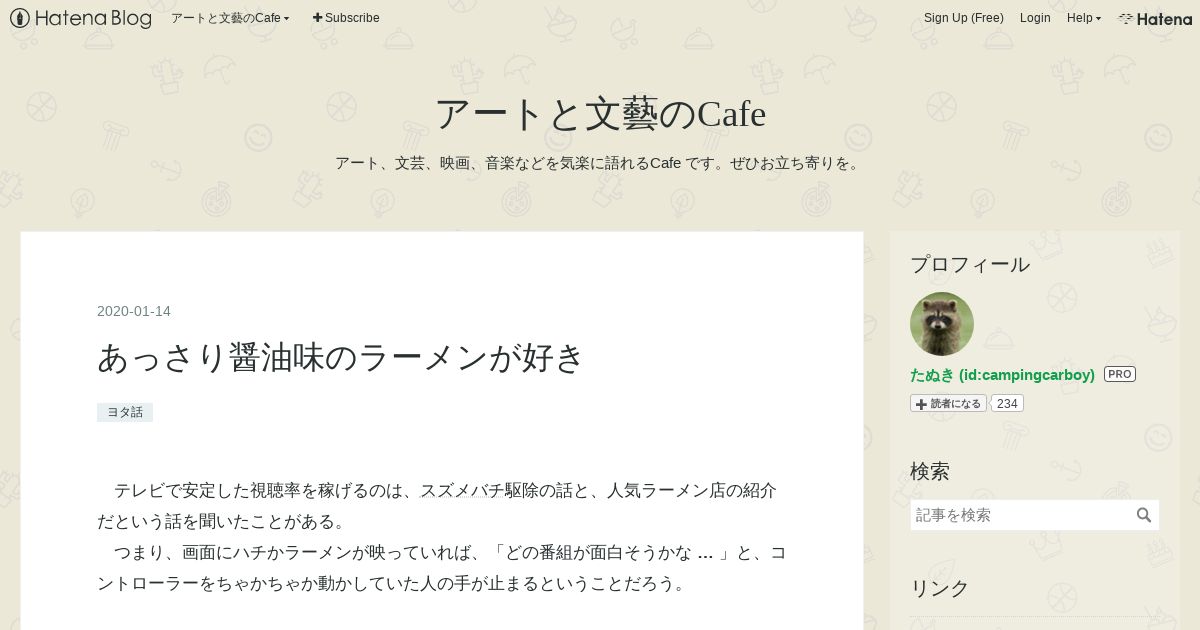Click the raccoon profile avatar
This screenshot has width=1200, height=630.
coord(942,324)
